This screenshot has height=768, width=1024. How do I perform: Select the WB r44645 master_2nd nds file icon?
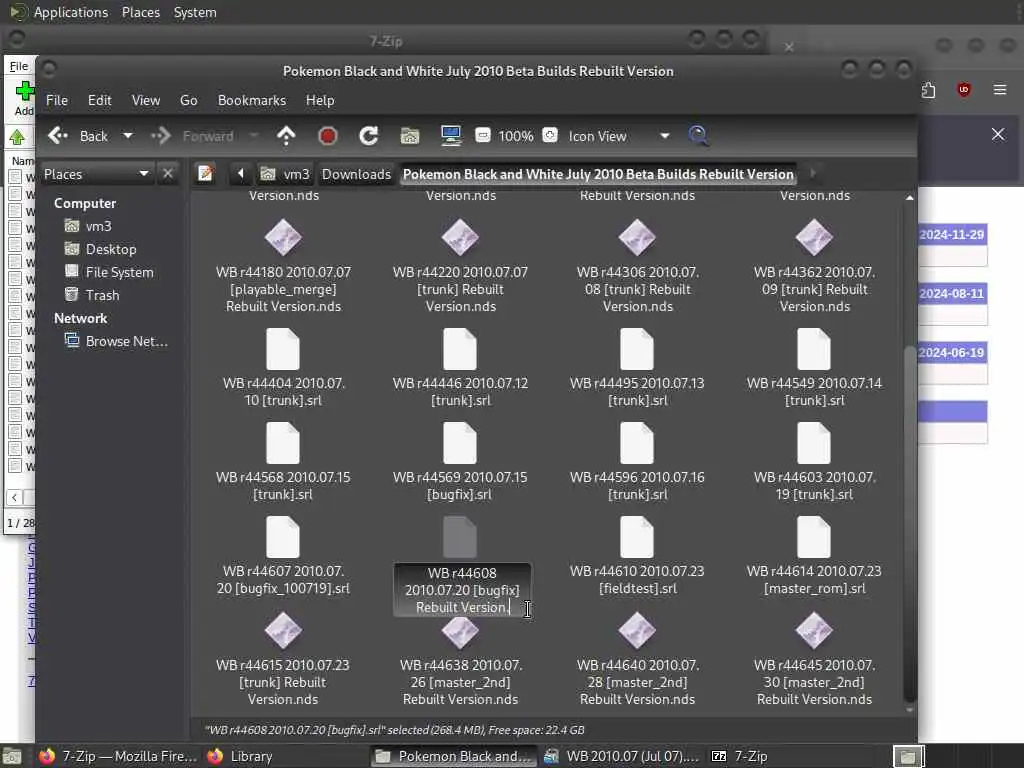pos(814,631)
